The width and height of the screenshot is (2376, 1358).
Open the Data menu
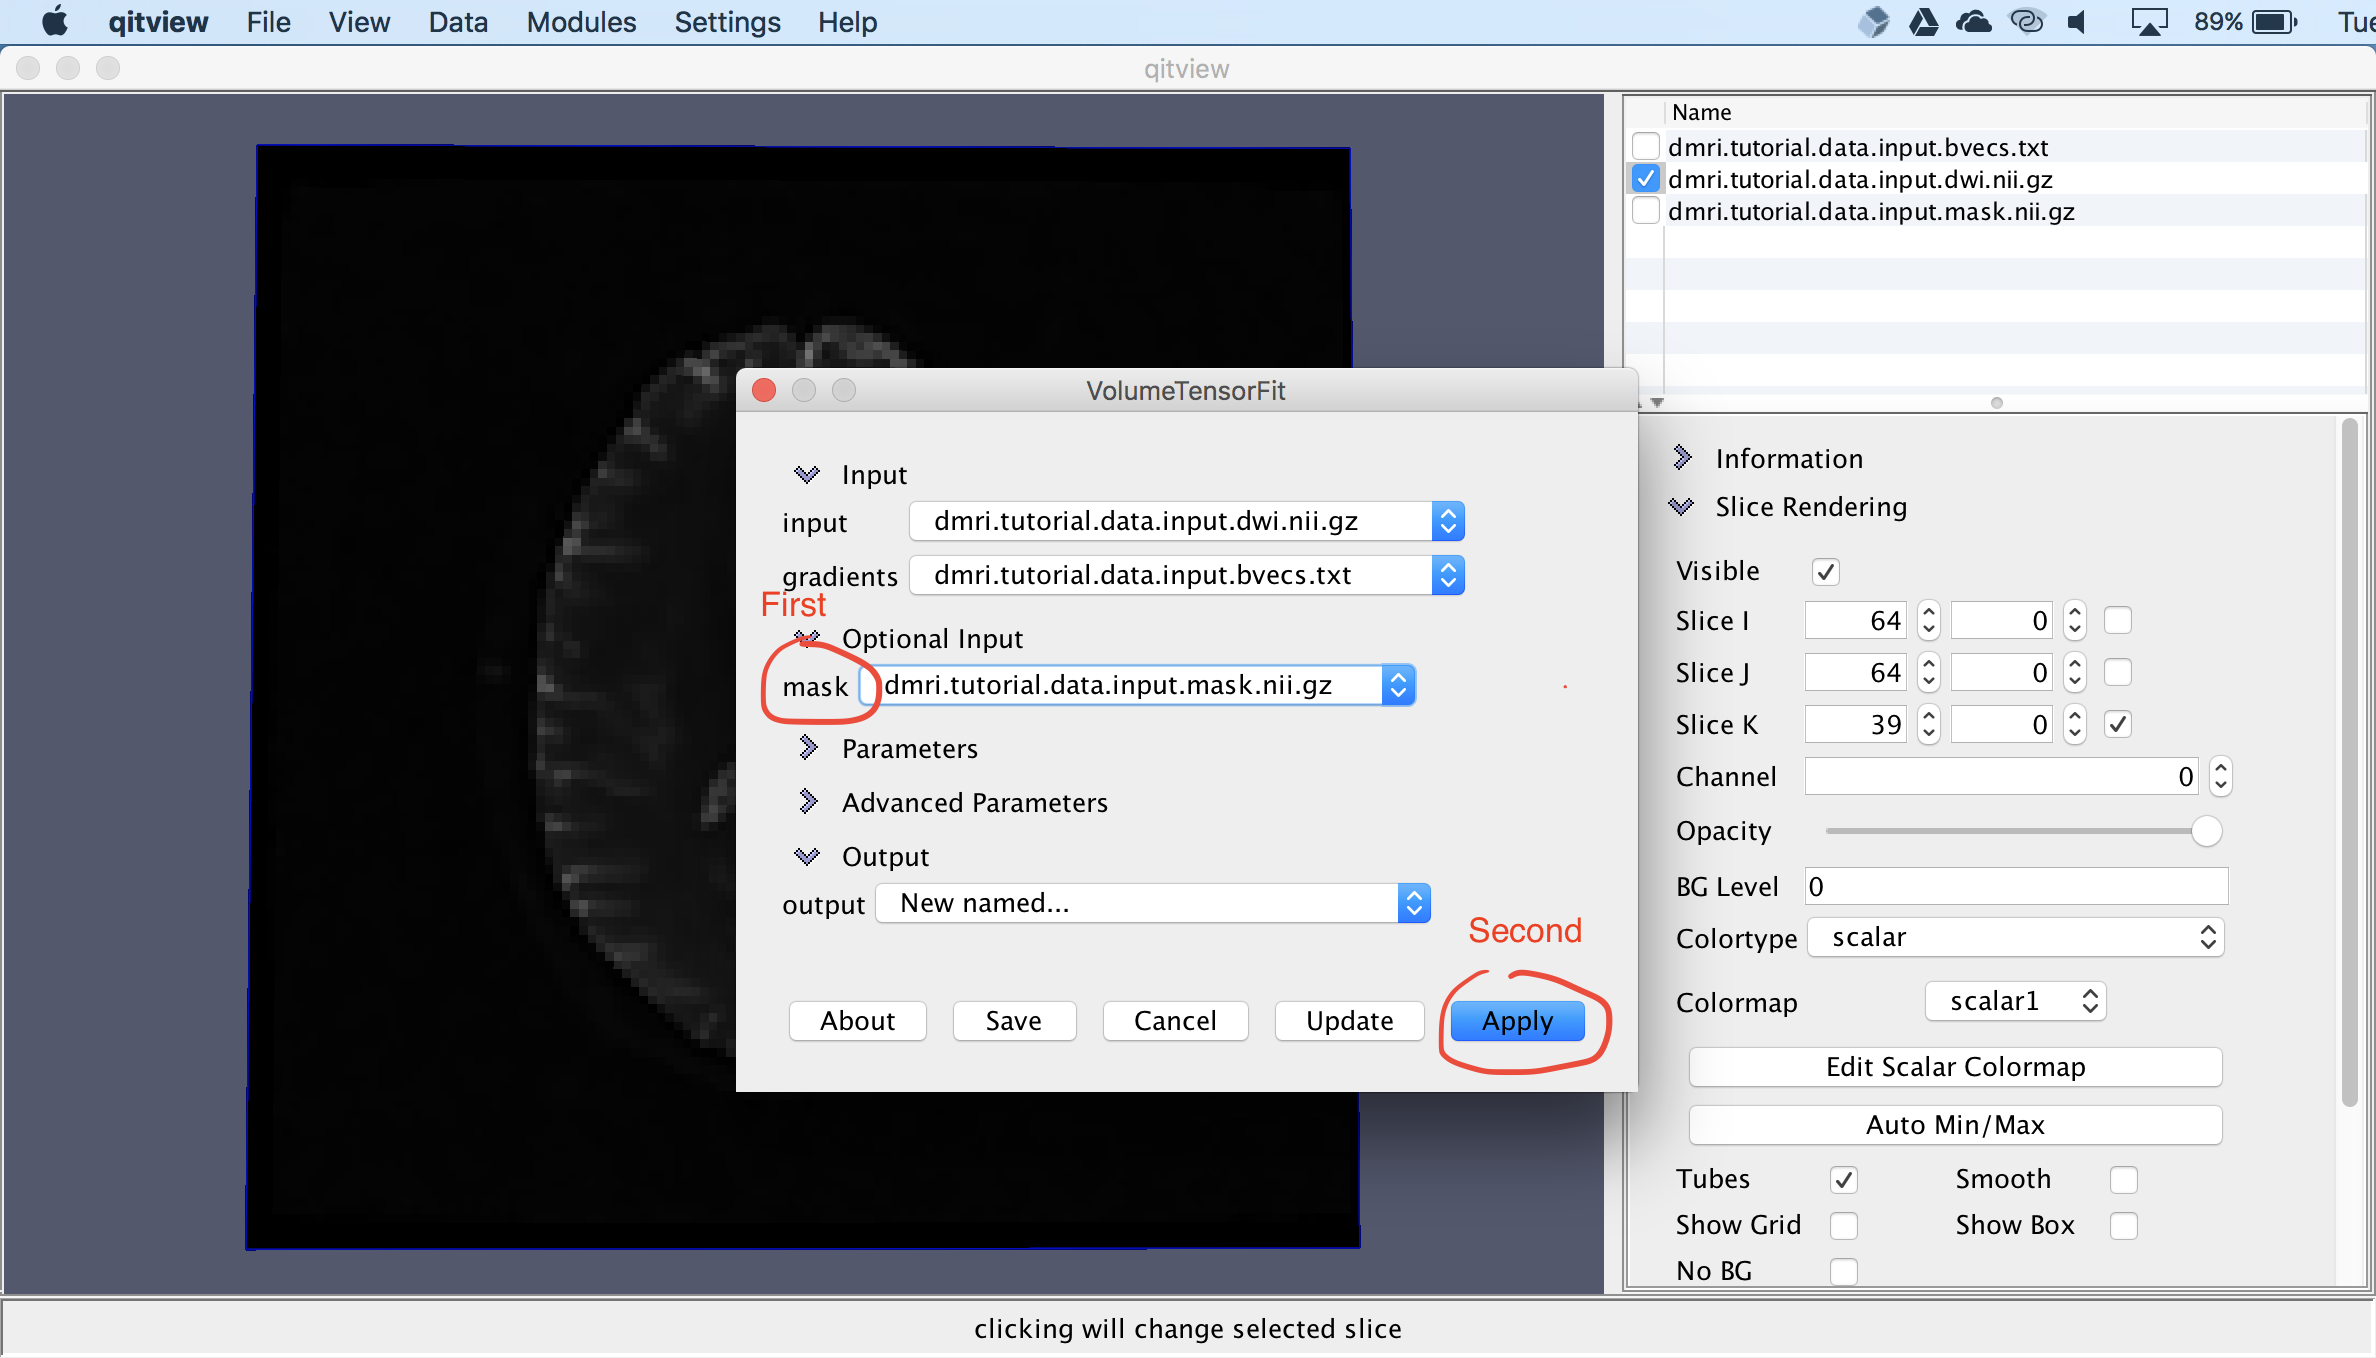[458, 22]
